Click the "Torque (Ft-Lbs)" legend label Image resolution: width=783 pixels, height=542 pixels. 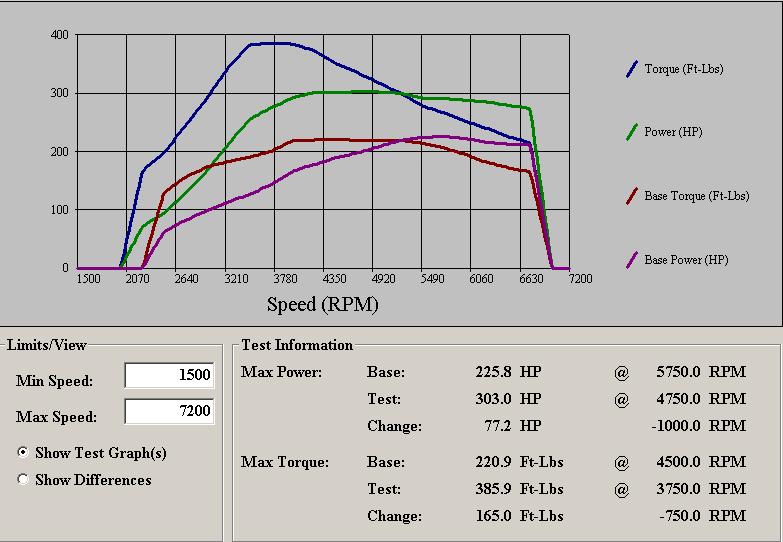683,69
